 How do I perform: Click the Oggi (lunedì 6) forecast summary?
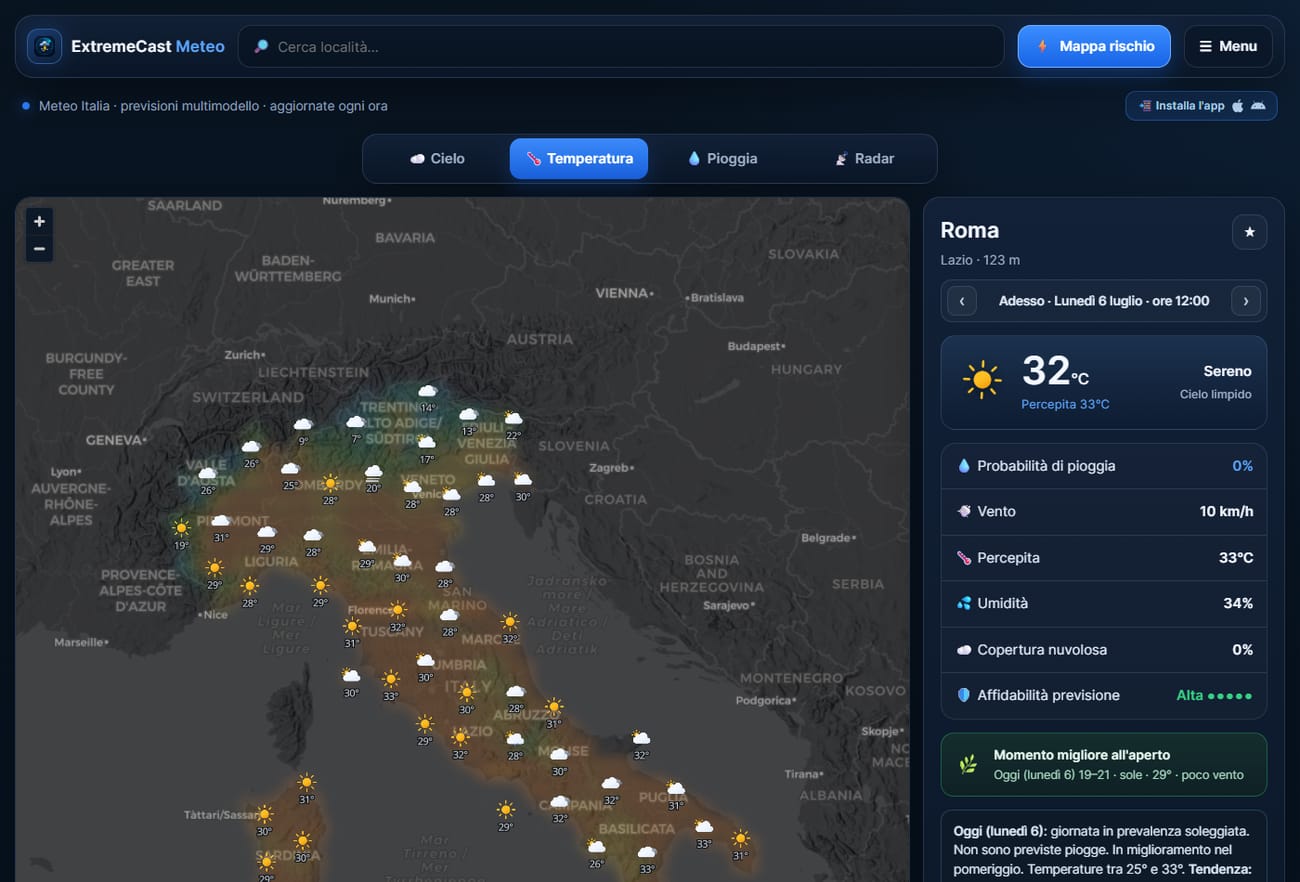pyautogui.click(x=1104, y=851)
